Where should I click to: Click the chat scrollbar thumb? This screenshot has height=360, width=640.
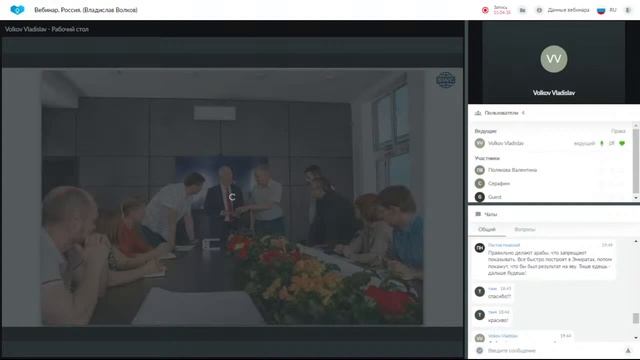636,318
